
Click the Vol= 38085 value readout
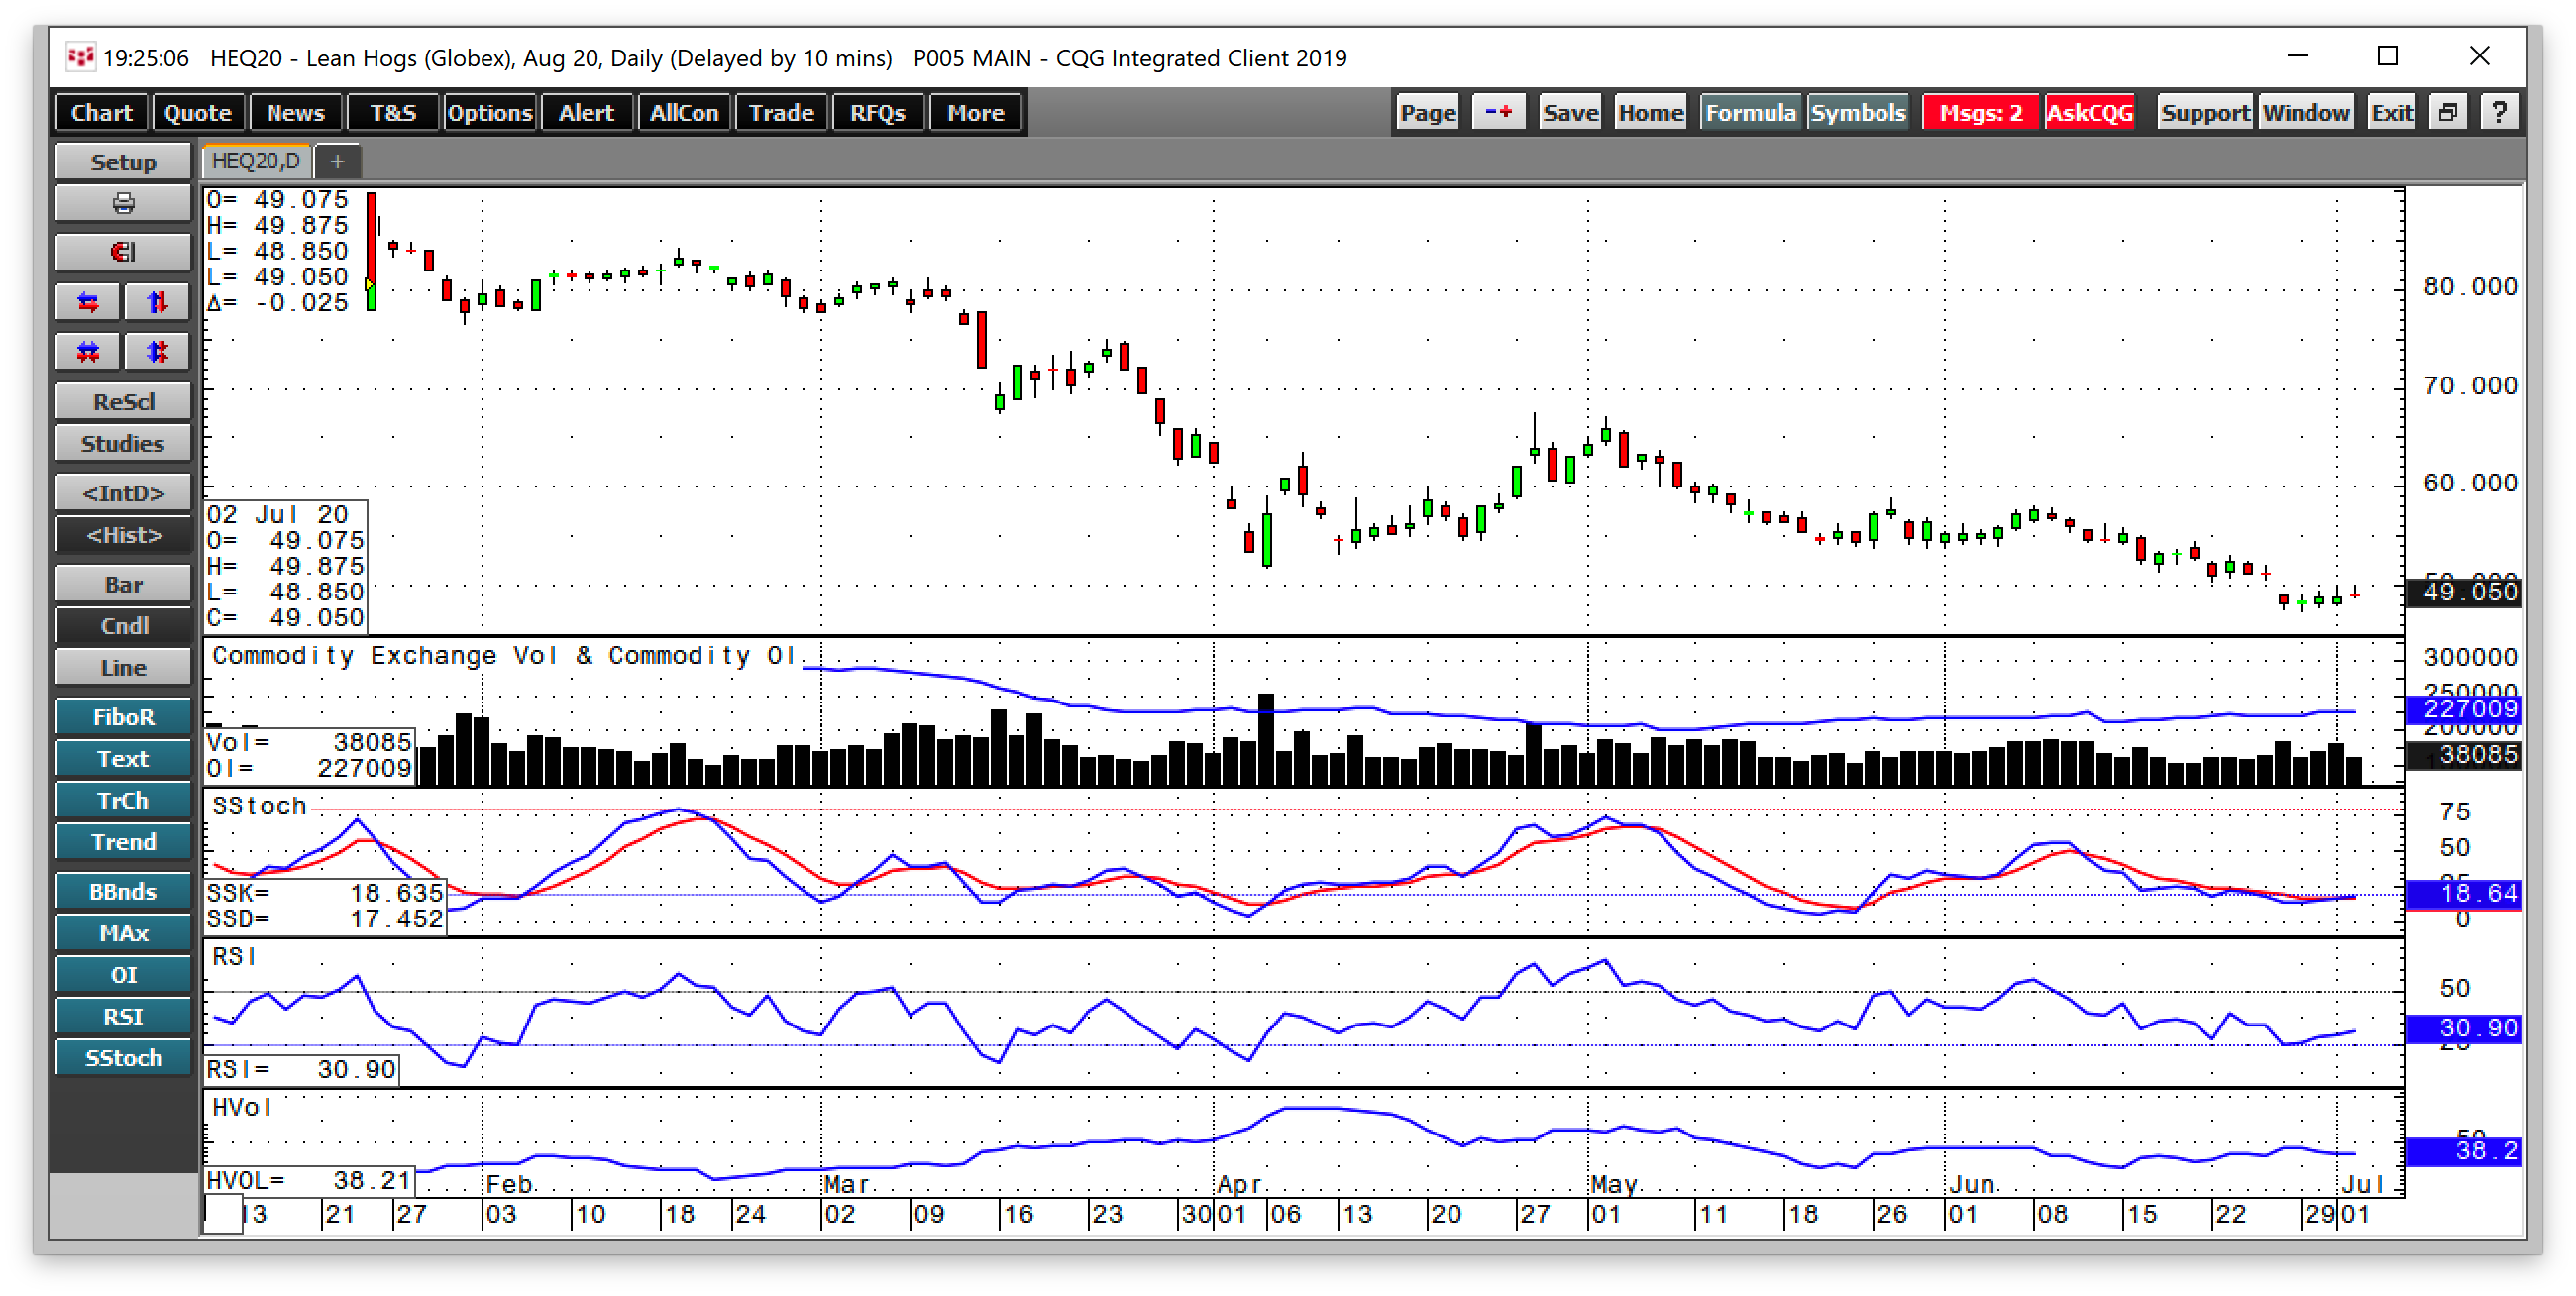309,743
